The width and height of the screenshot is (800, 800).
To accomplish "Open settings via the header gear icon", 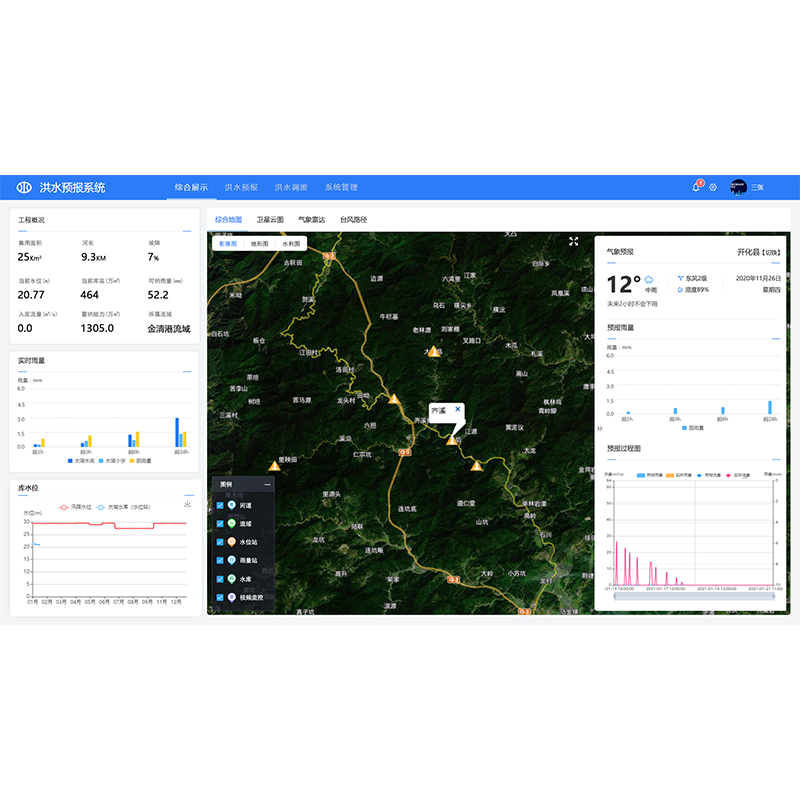I will (713, 187).
